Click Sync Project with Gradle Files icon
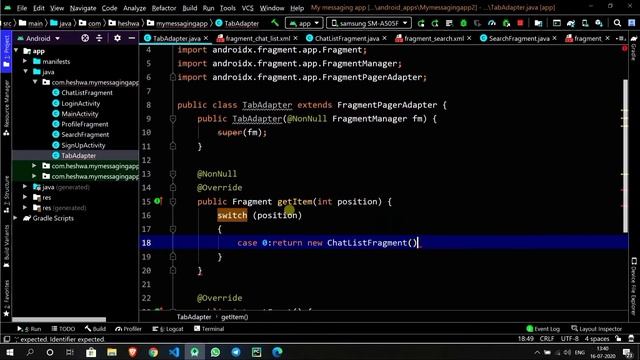The image size is (640, 360). 571,23
